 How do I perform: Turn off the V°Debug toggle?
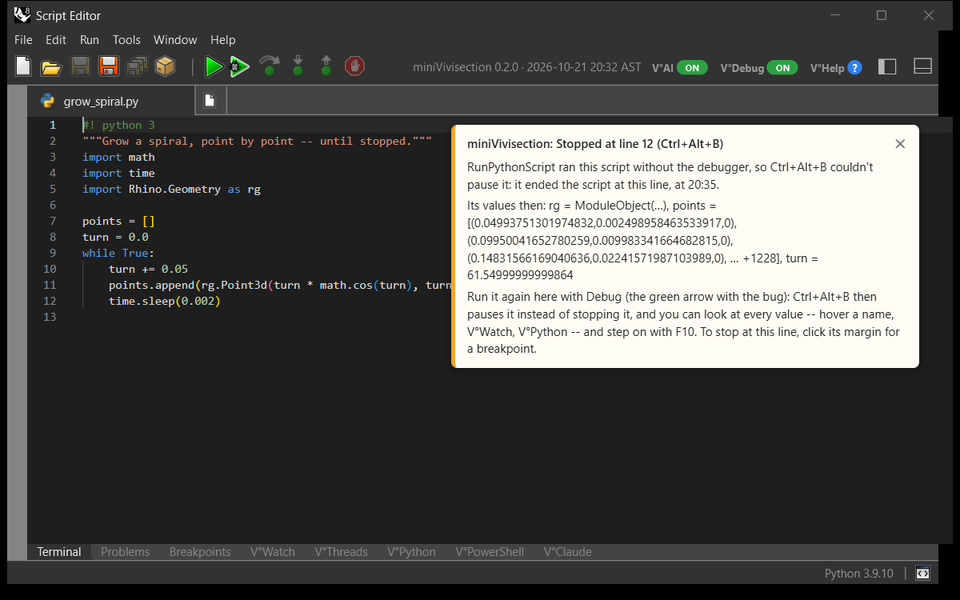click(783, 68)
